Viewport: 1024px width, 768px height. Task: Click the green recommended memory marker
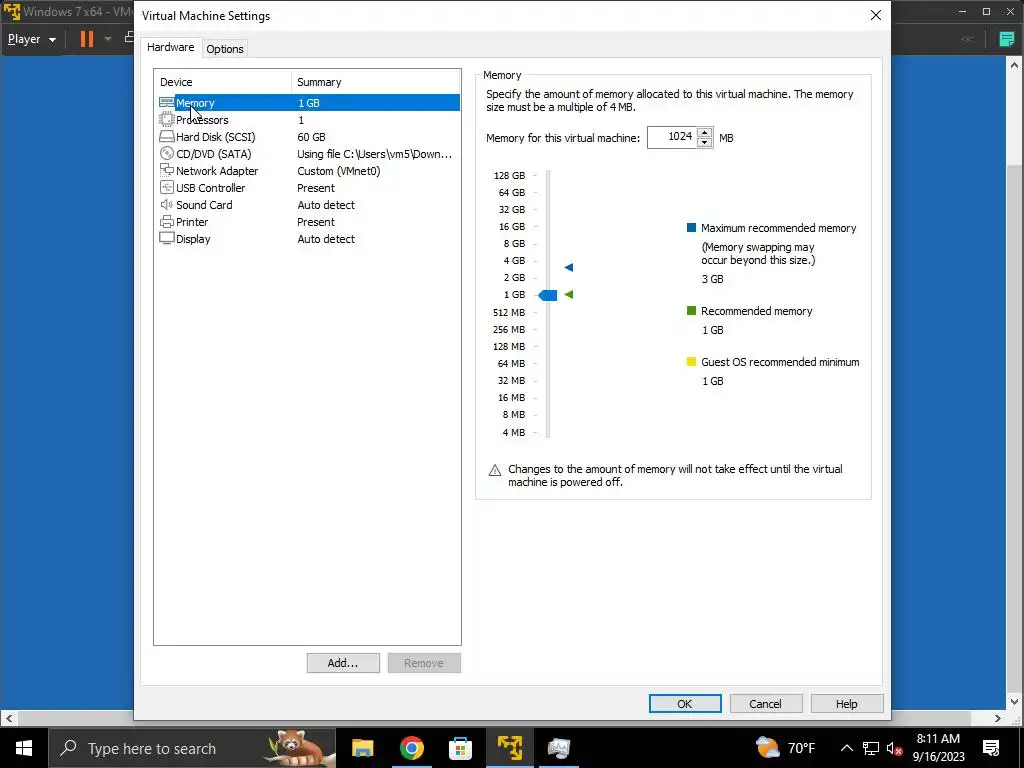(x=569, y=295)
